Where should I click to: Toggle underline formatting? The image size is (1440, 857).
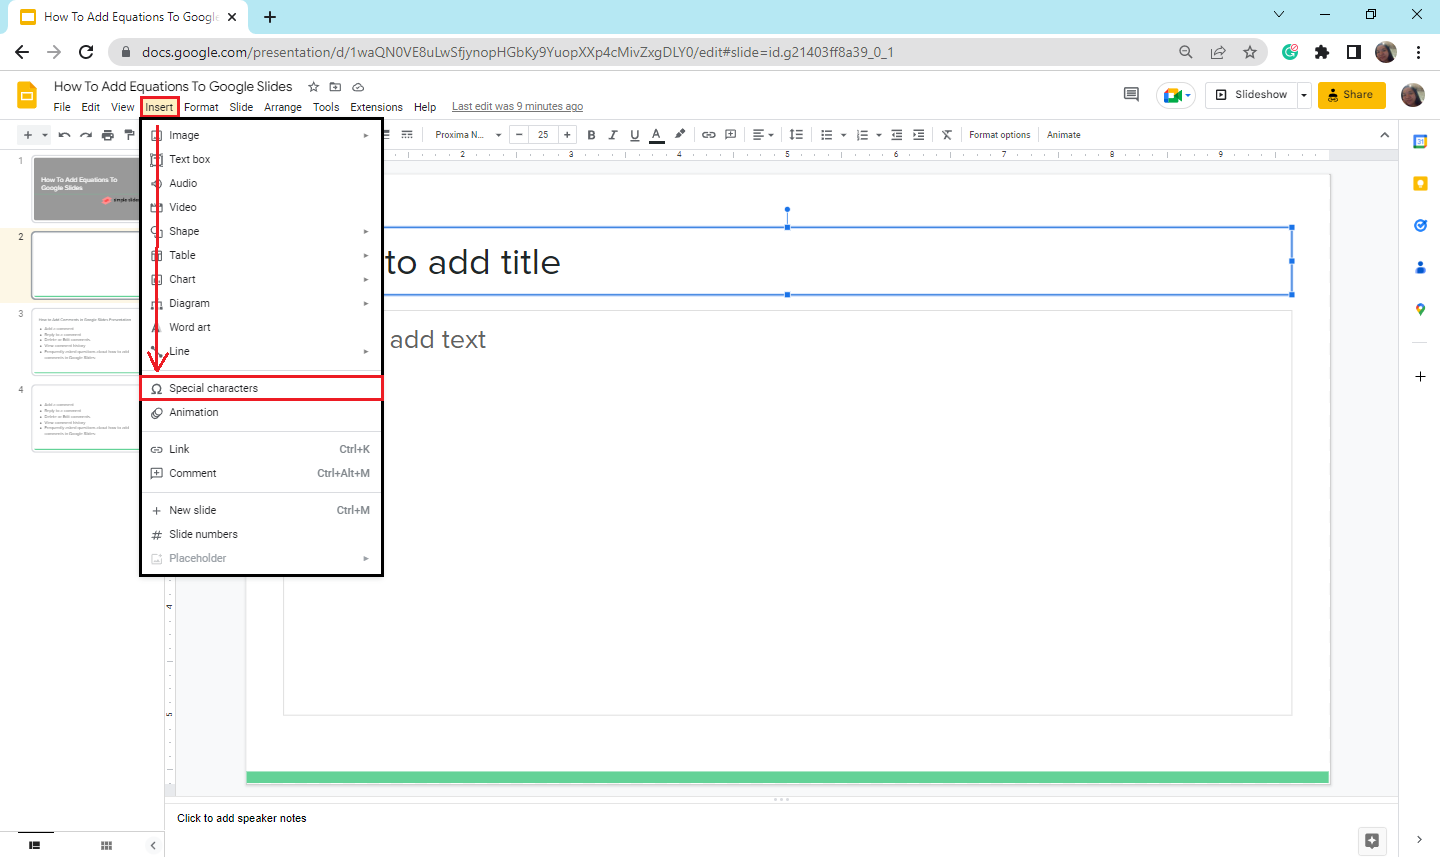634,134
